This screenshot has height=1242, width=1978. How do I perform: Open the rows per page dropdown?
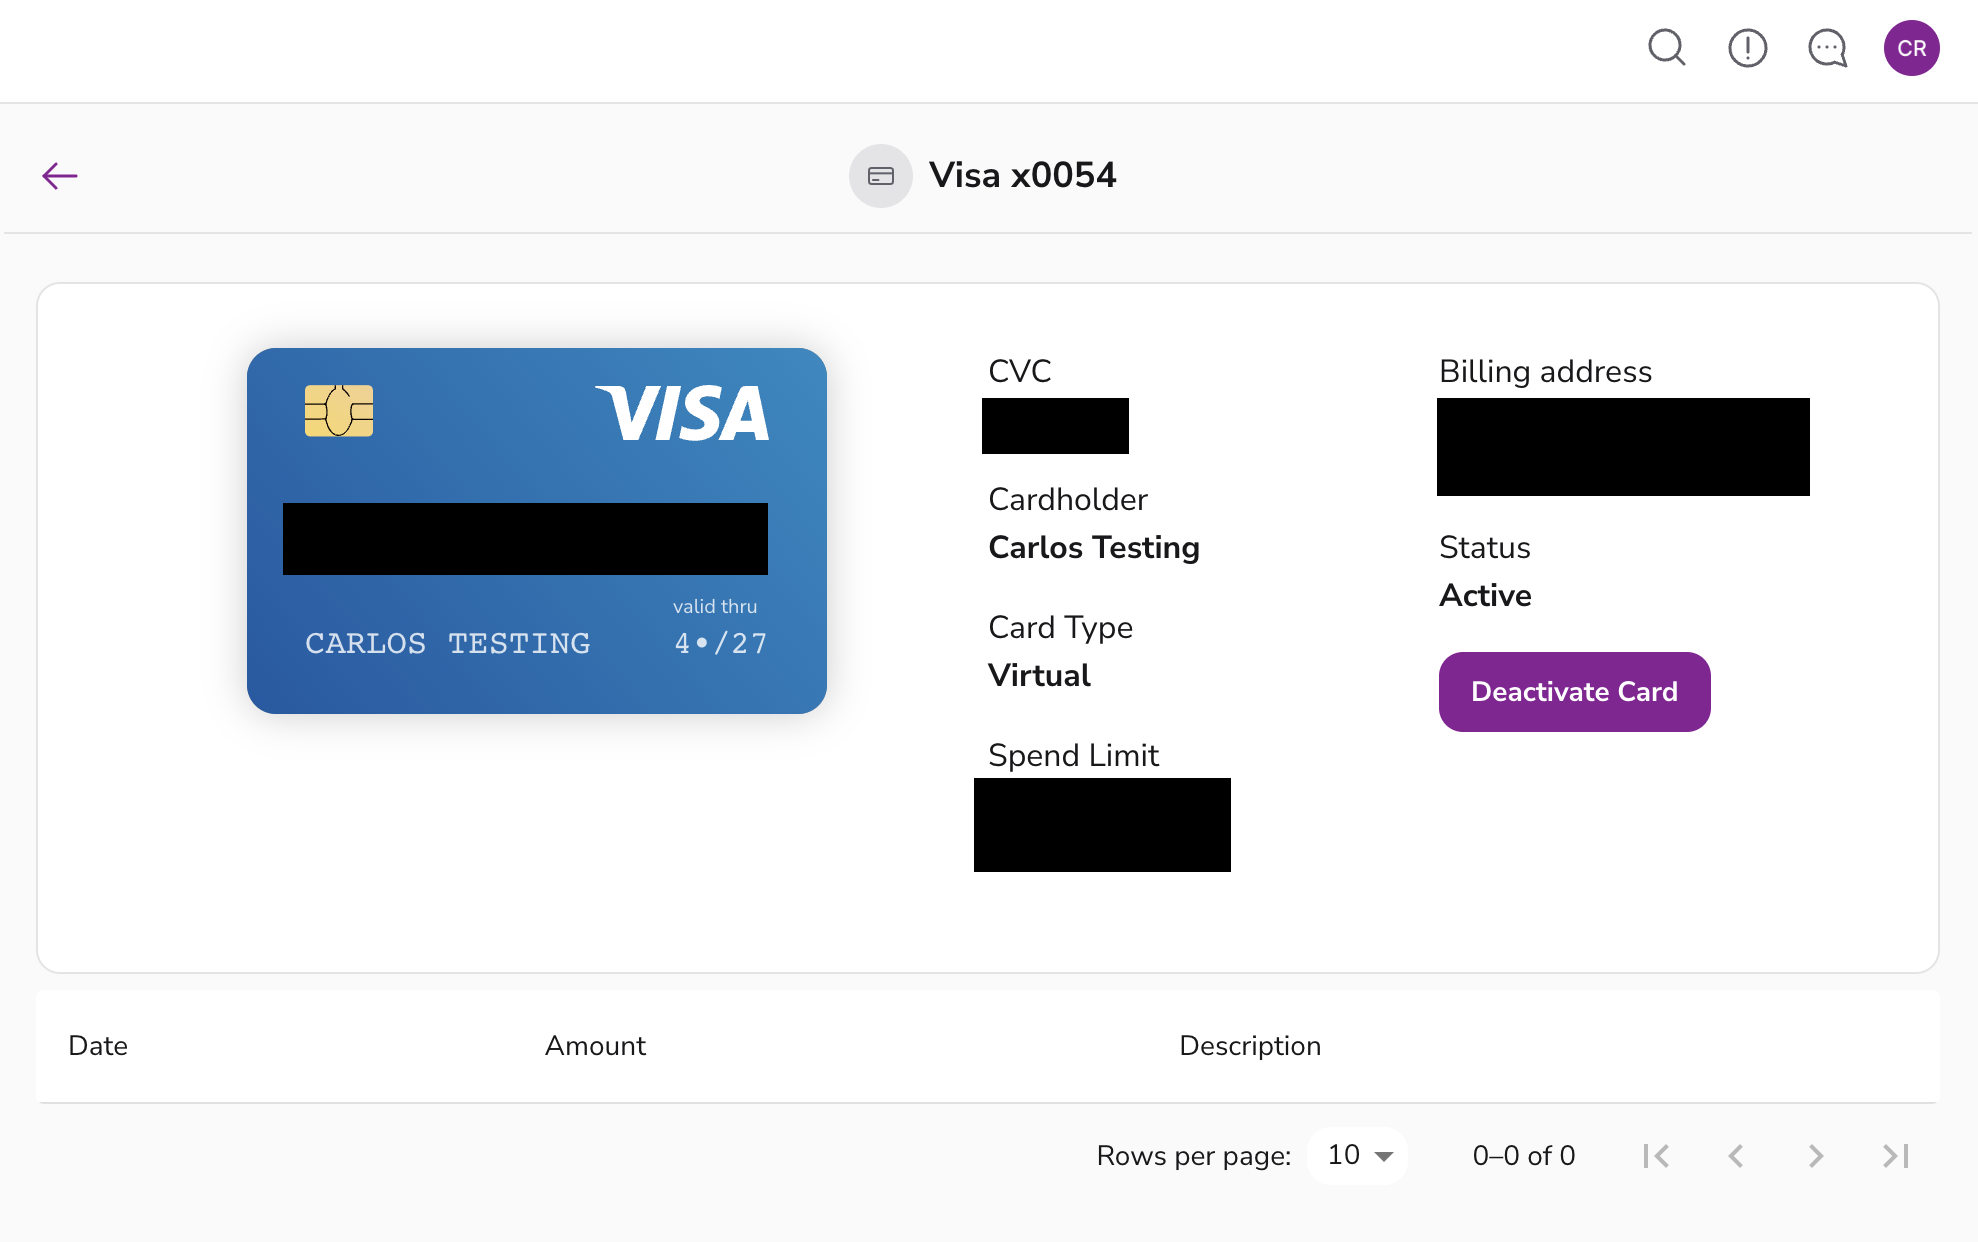pos(1359,1156)
